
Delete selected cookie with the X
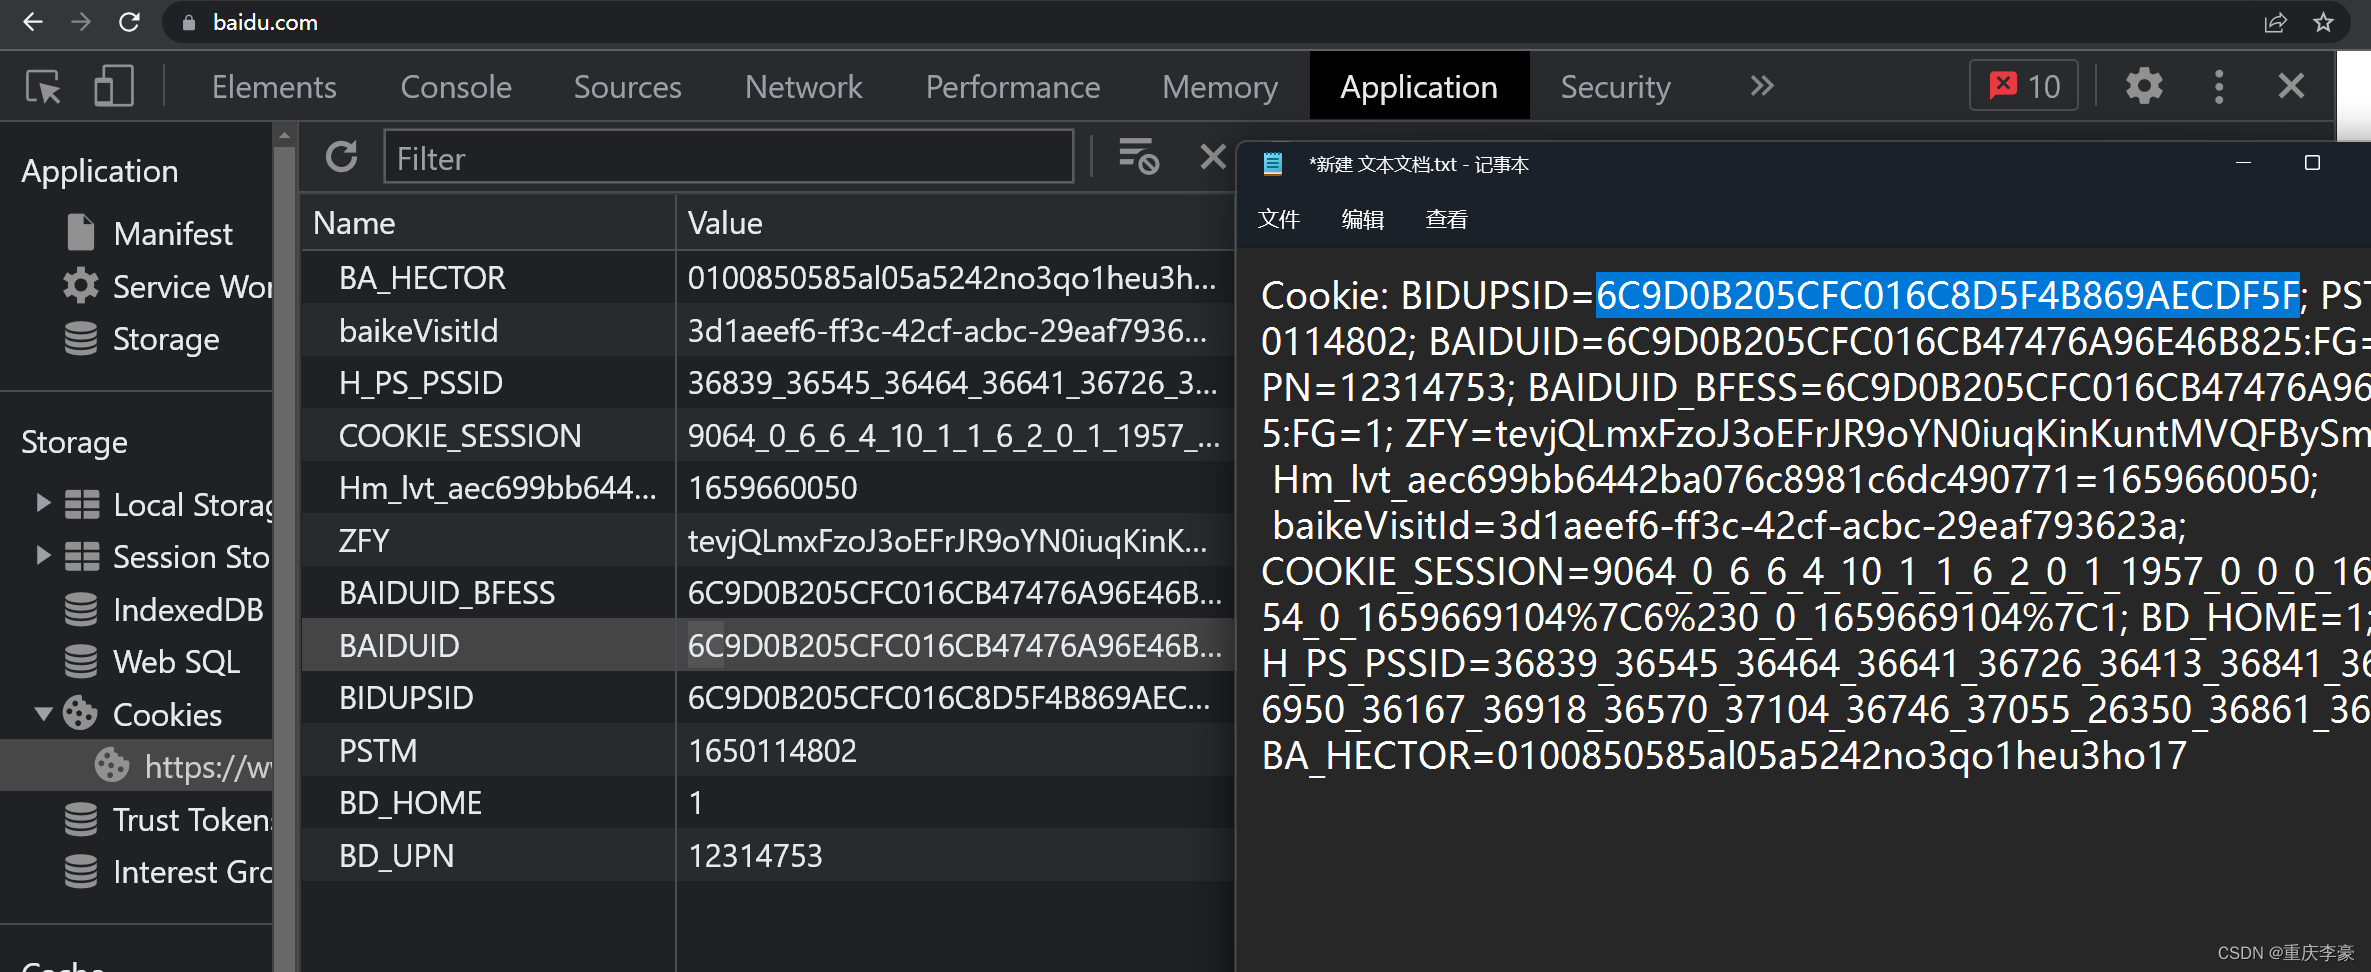click(1212, 156)
